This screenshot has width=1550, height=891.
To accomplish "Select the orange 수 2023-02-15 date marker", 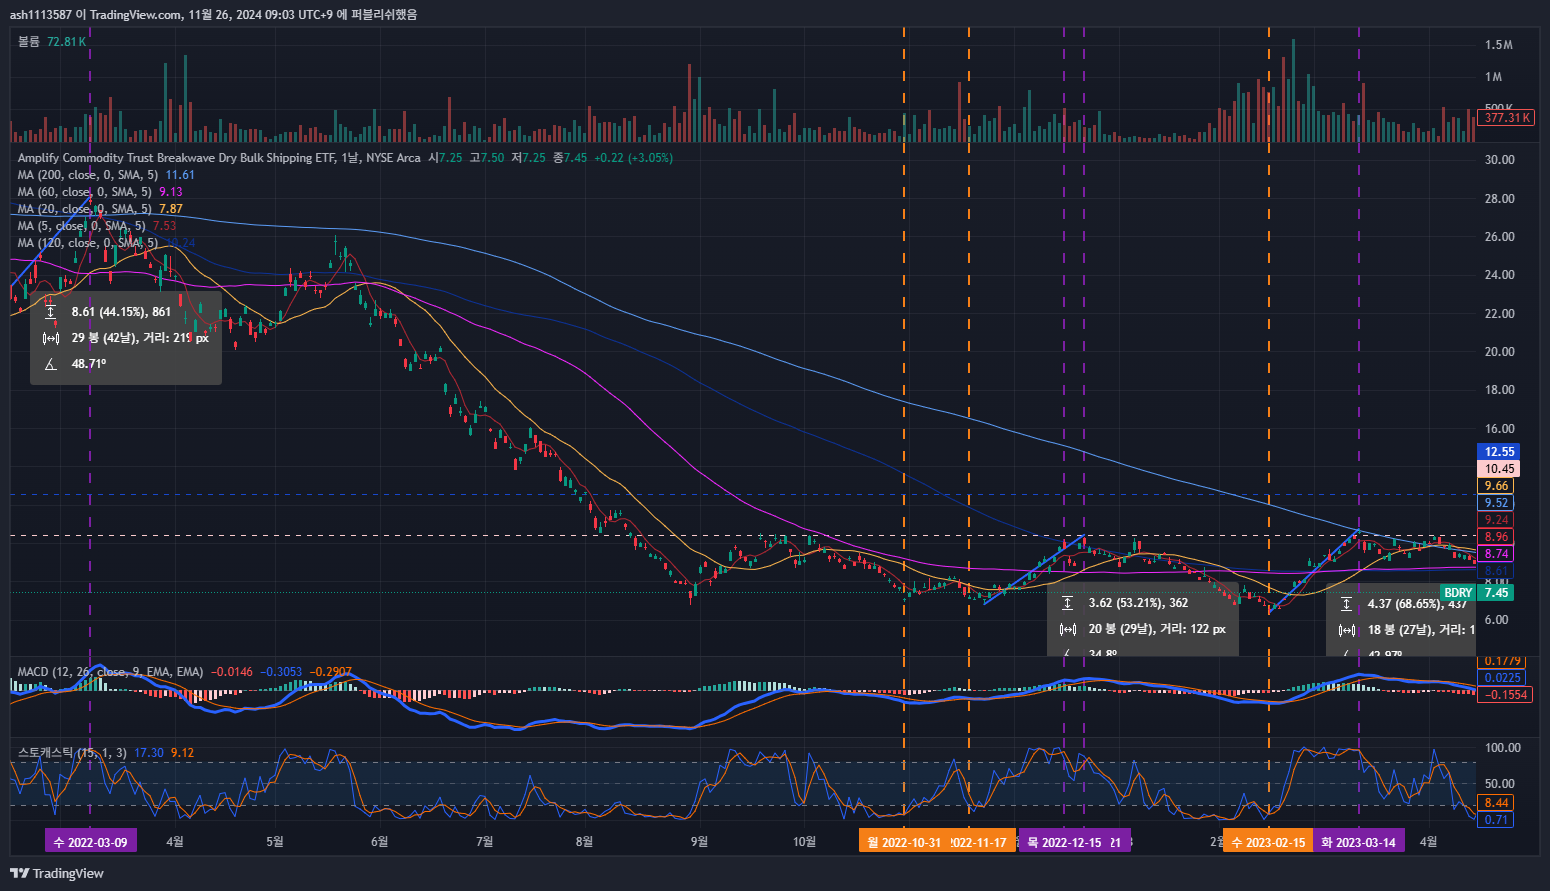I will (x=1267, y=842).
